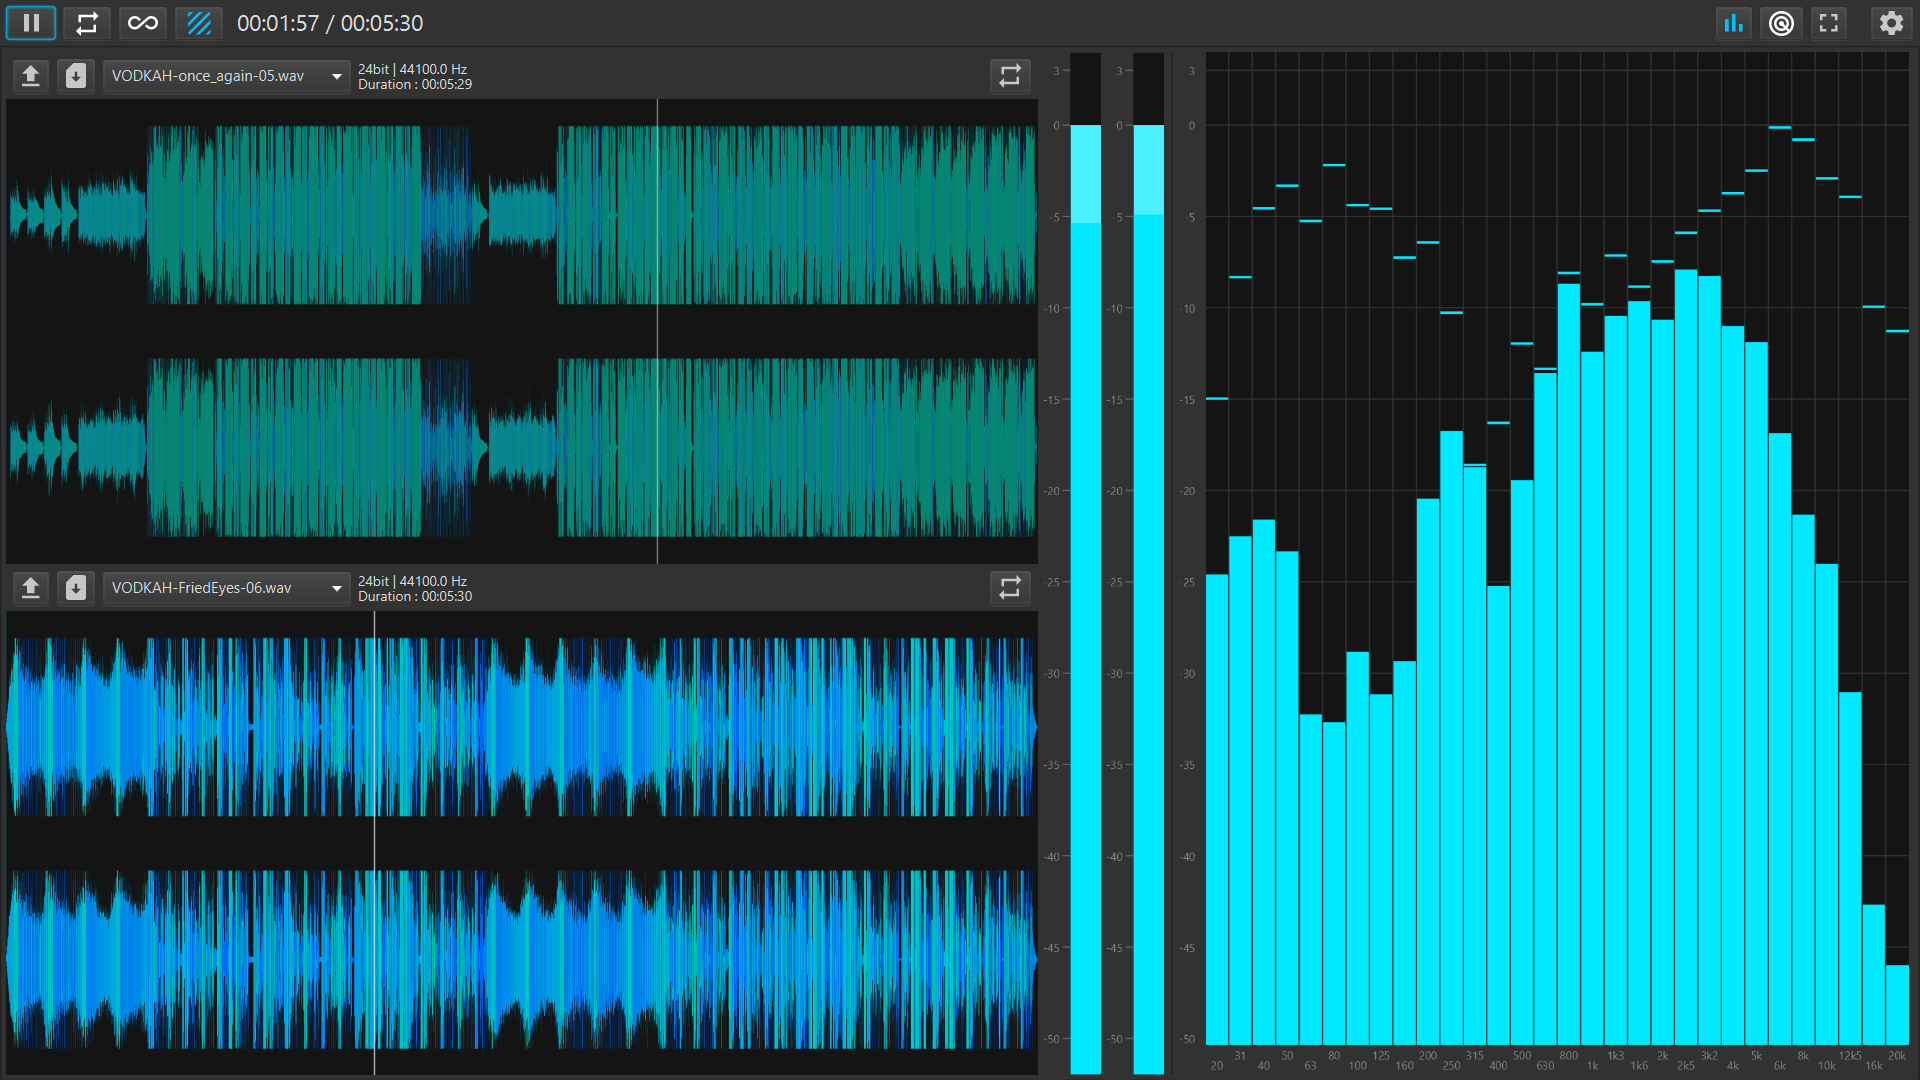The width and height of the screenshot is (1920, 1080).
Task: Enter fullscreen mode
Action: pyautogui.click(x=1829, y=23)
